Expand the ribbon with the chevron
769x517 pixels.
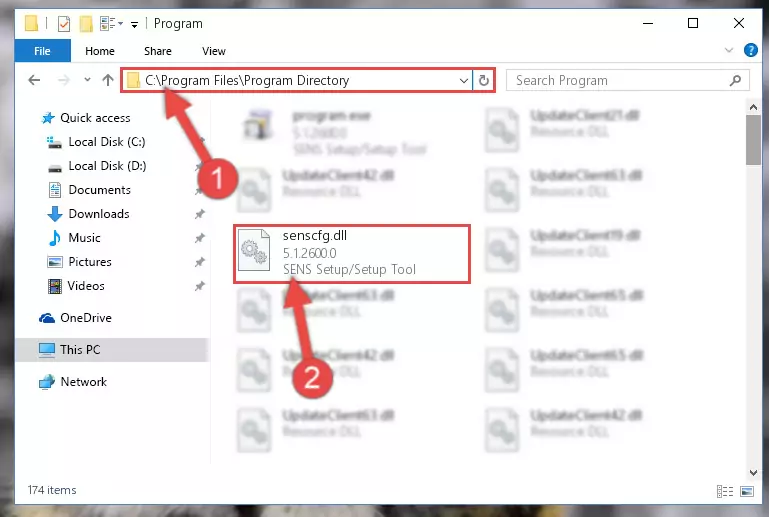[x=729, y=50]
